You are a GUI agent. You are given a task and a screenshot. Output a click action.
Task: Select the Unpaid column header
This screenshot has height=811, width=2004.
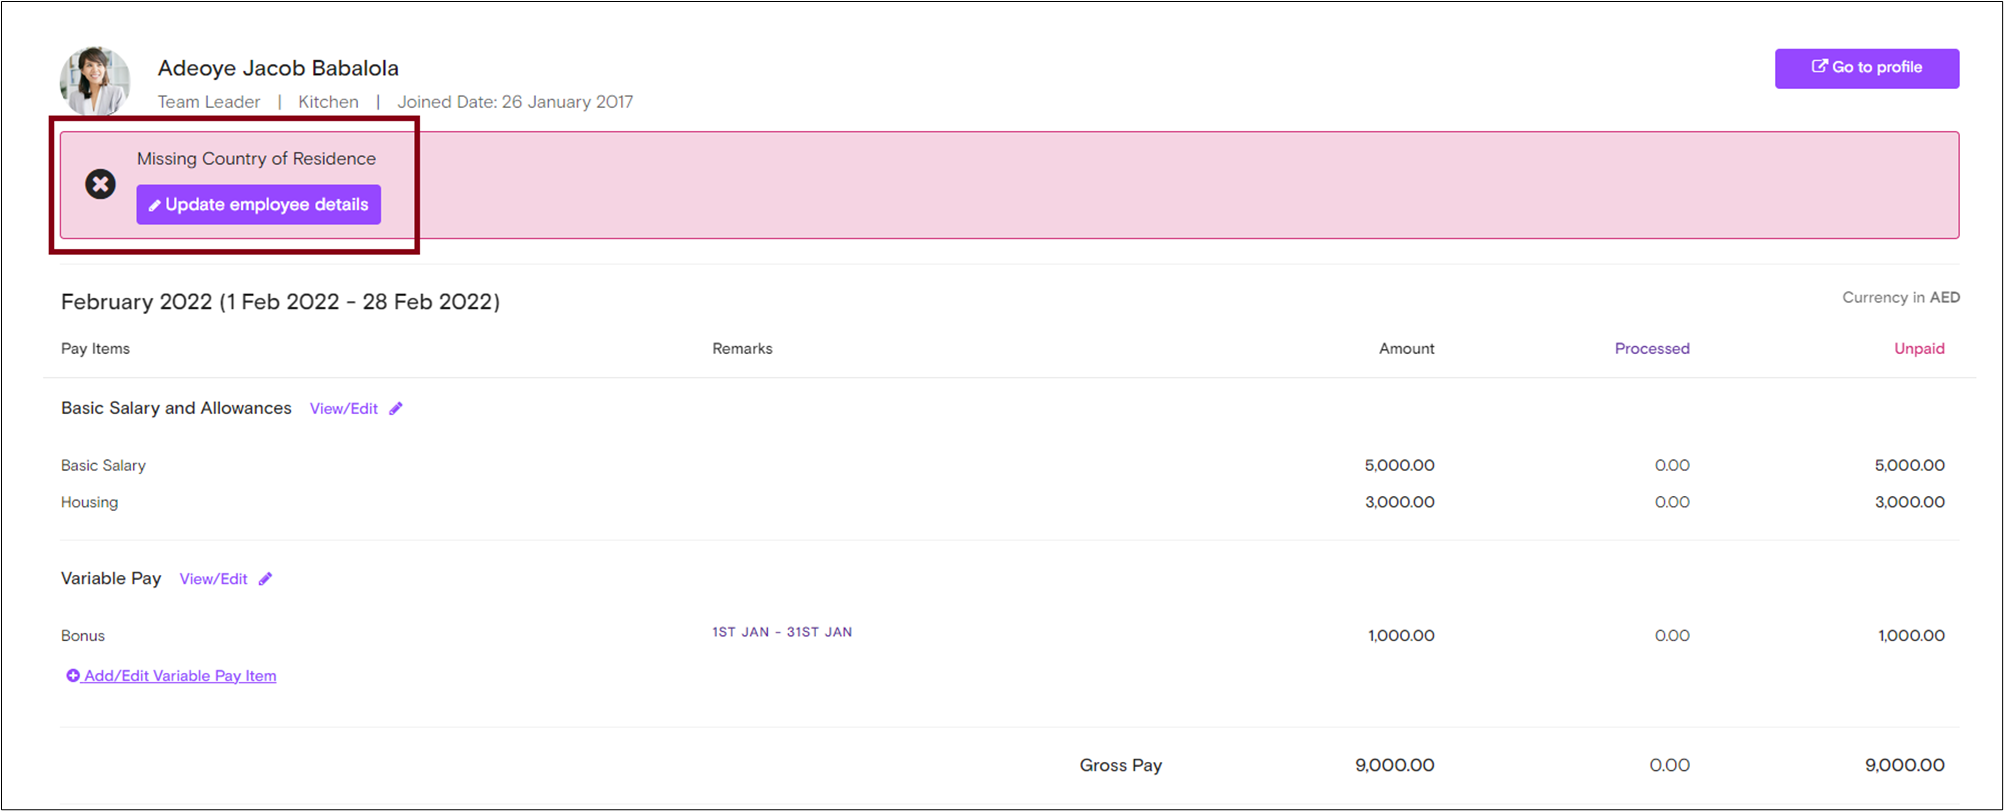(x=1919, y=348)
